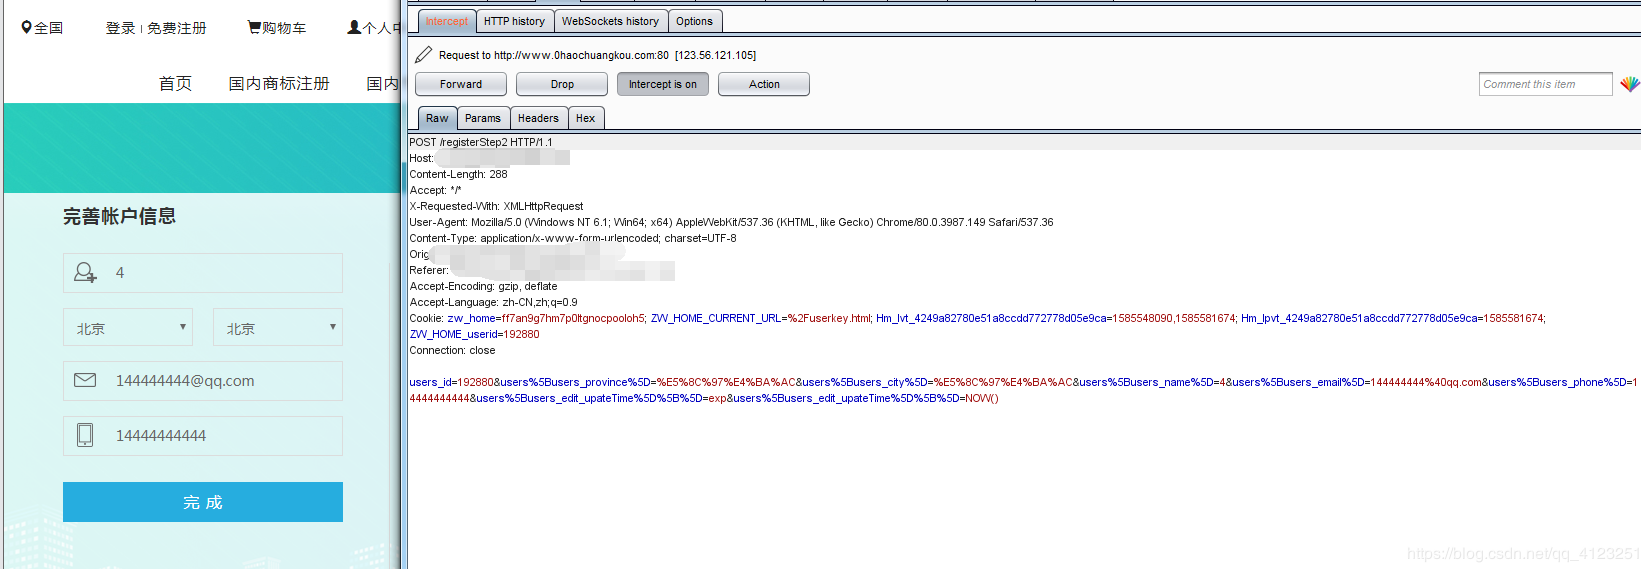The image size is (1641, 569).
Task: Click the user-add icon in name field
Action: tap(85, 272)
